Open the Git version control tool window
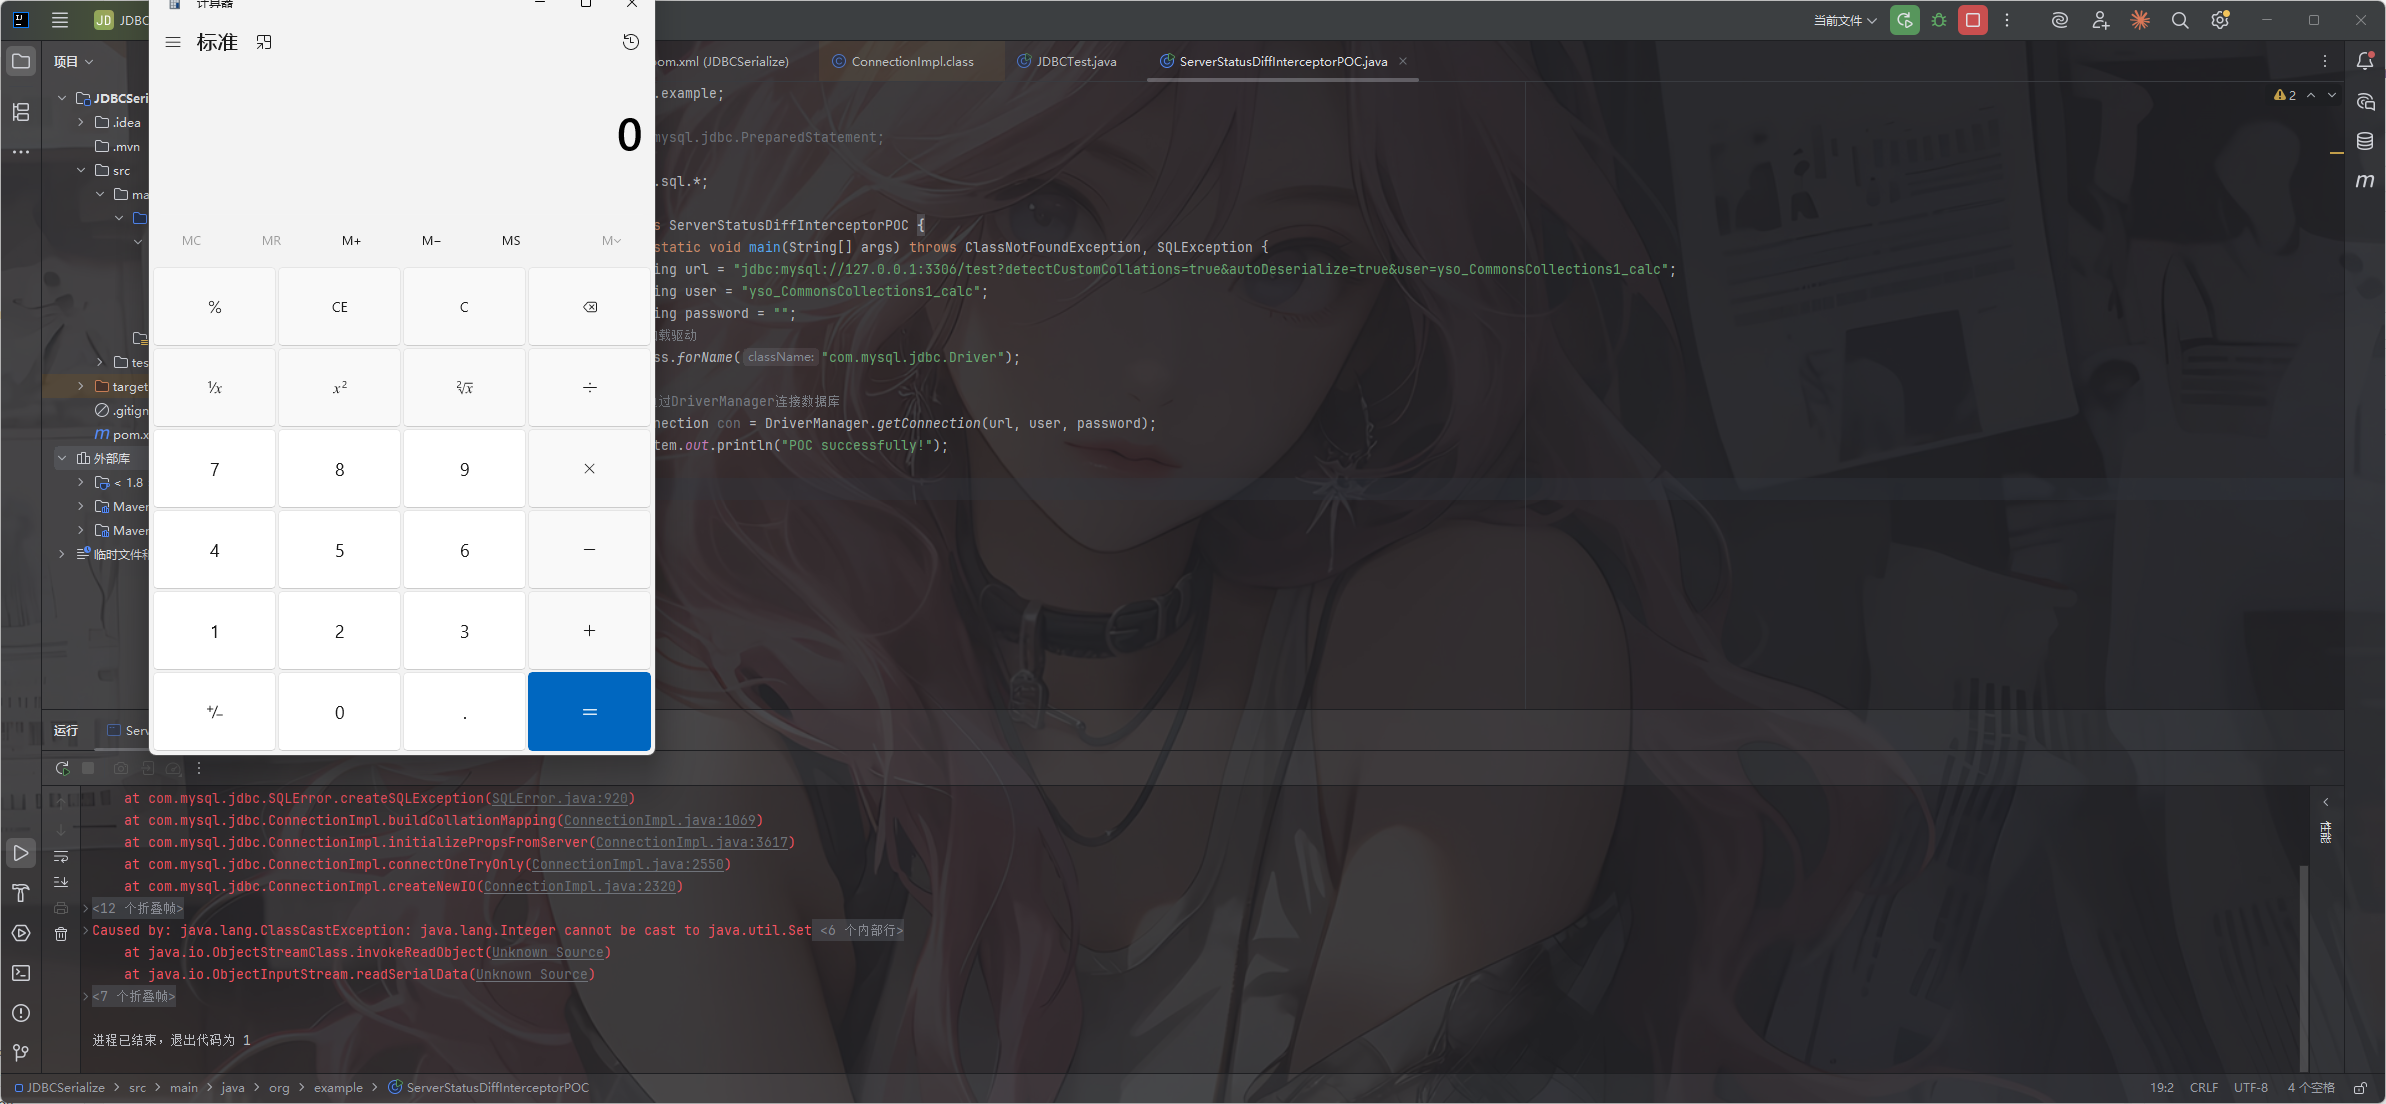This screenshot has height=1104, width=2386. (x=21, y=1052)
